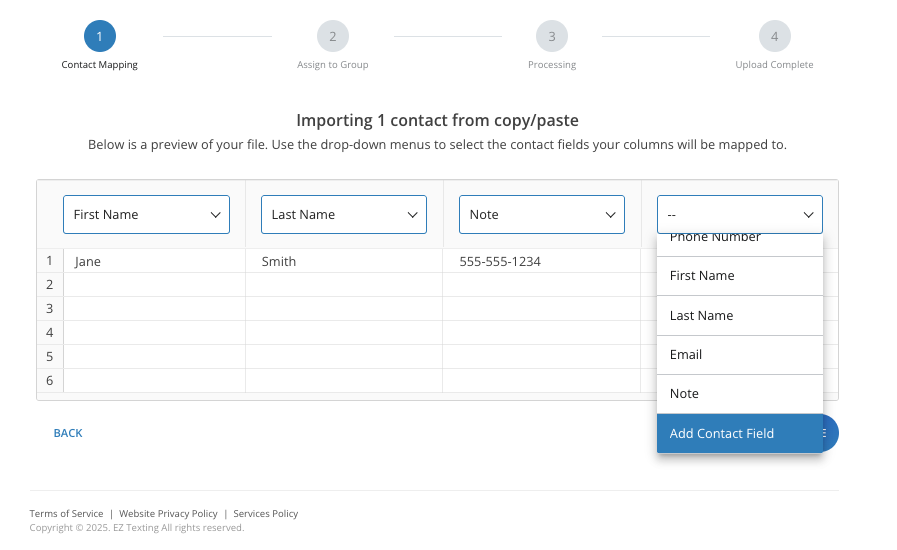Click step 2 Assign to Group circle
Screen dimensions: 897x550
point(333,36)
